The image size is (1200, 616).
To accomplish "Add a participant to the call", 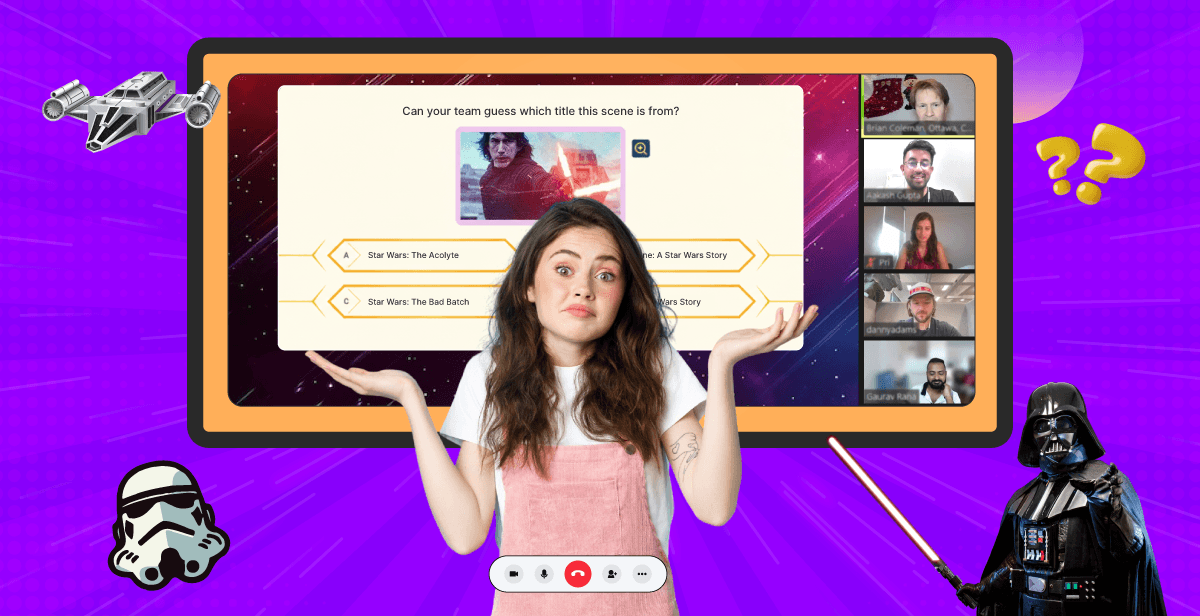I will pyautogui.click(x=611, y=574).
